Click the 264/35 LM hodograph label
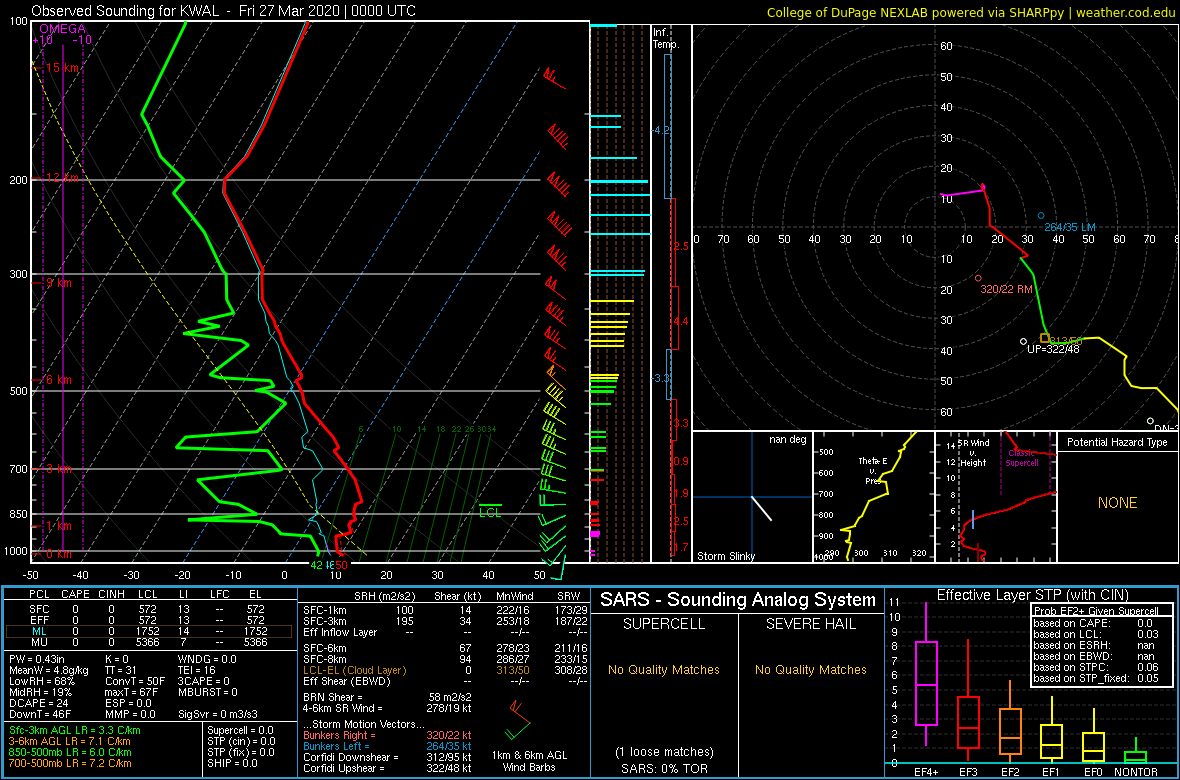Screen dimensions: 1180x780 (1070, 227)
